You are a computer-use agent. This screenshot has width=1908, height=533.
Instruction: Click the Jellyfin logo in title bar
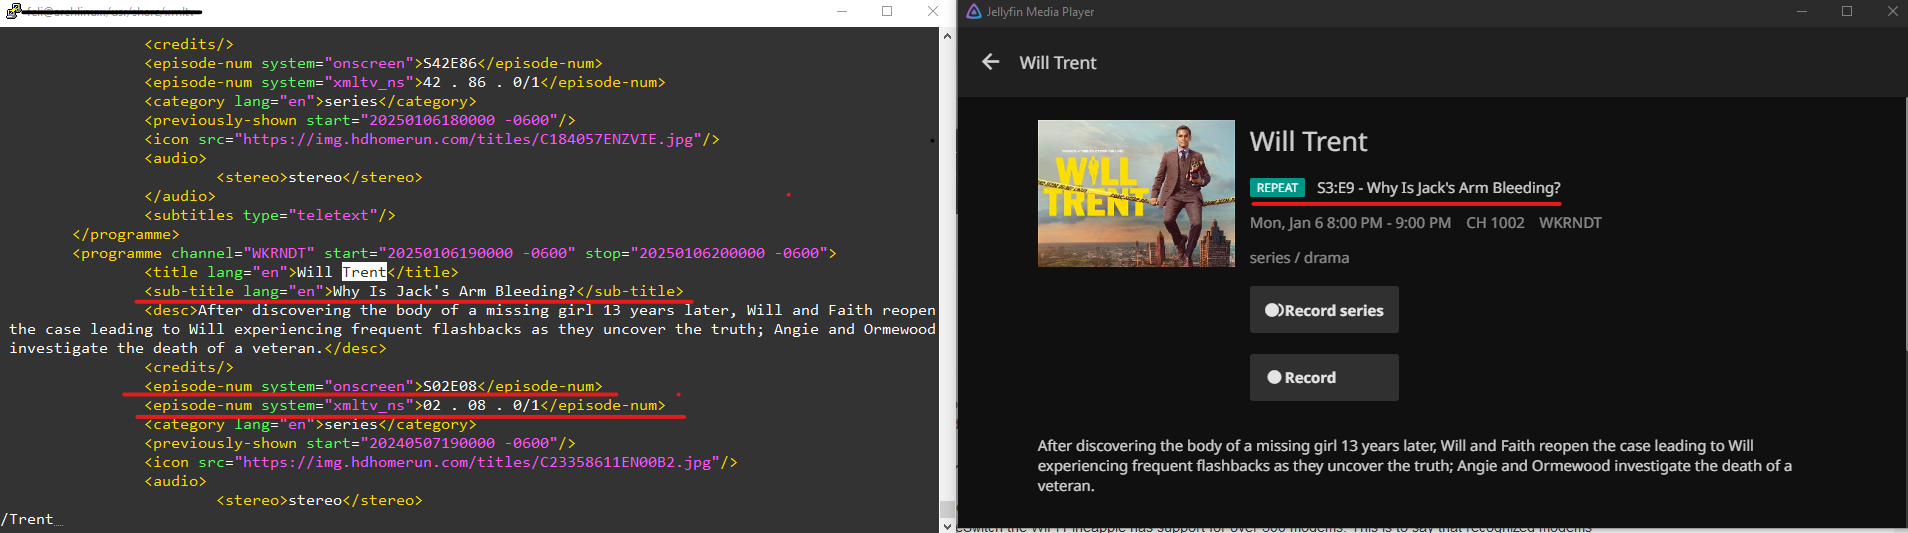(973, 12)
